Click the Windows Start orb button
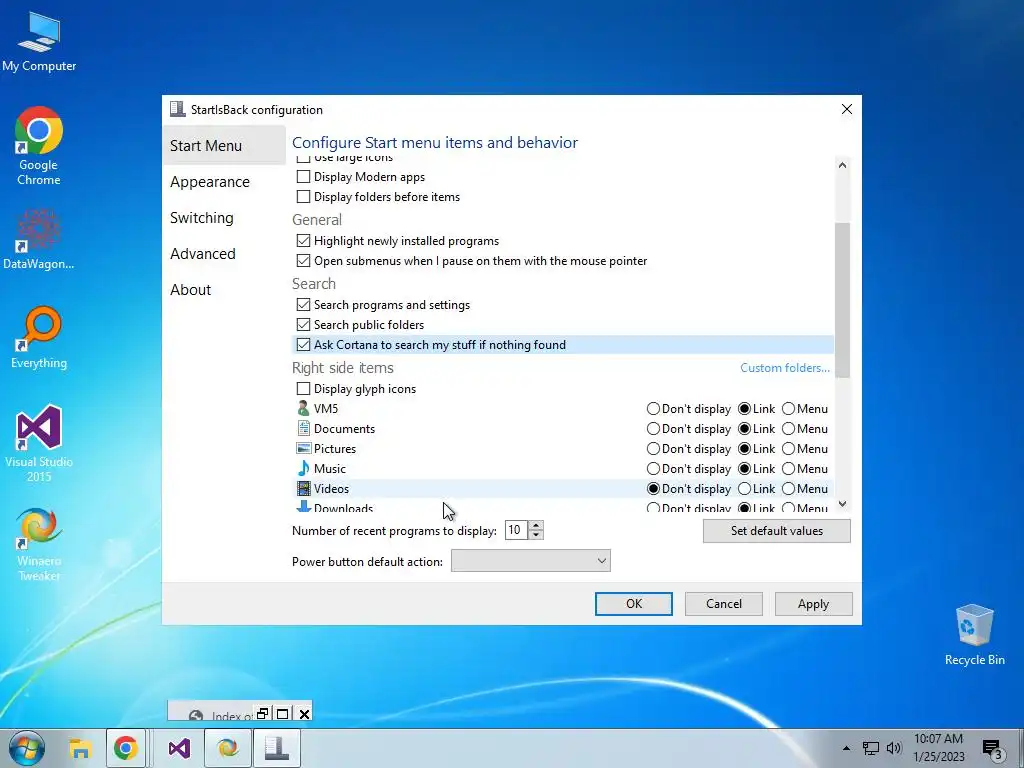The width and height of the screenshot is (1024, 768). [x=27, y=748]
